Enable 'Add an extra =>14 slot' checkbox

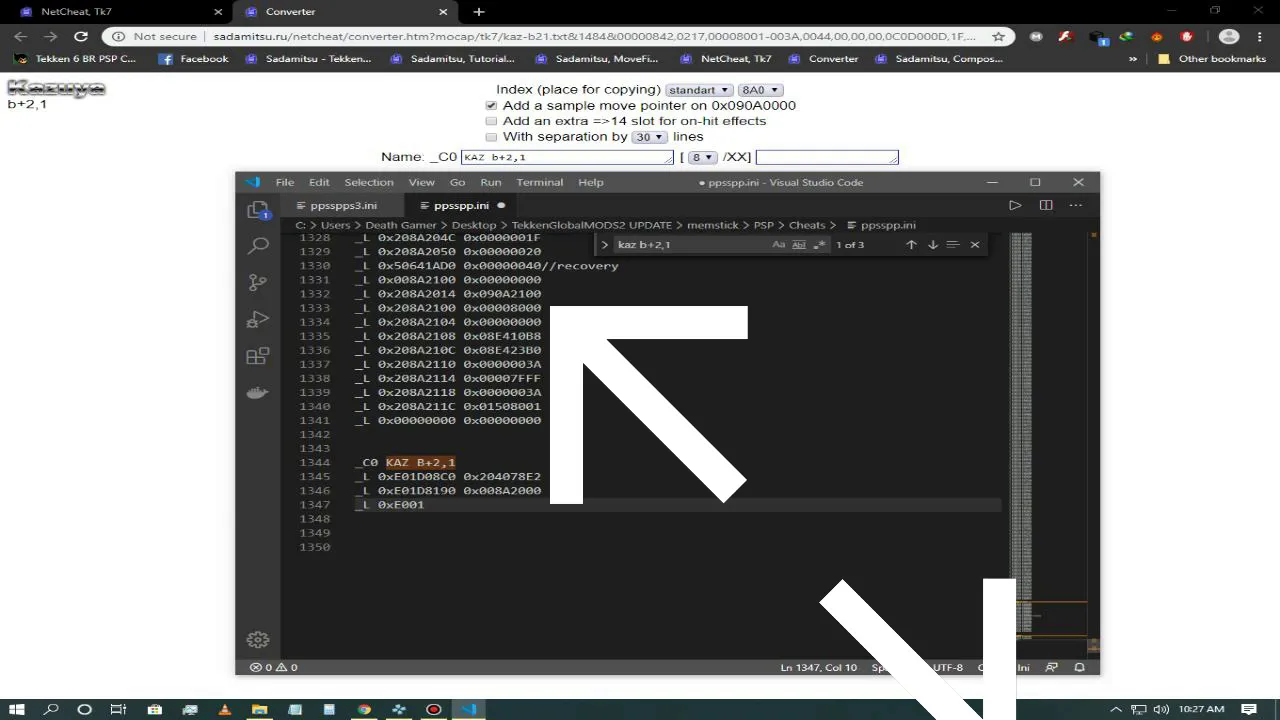coord(491,121)
